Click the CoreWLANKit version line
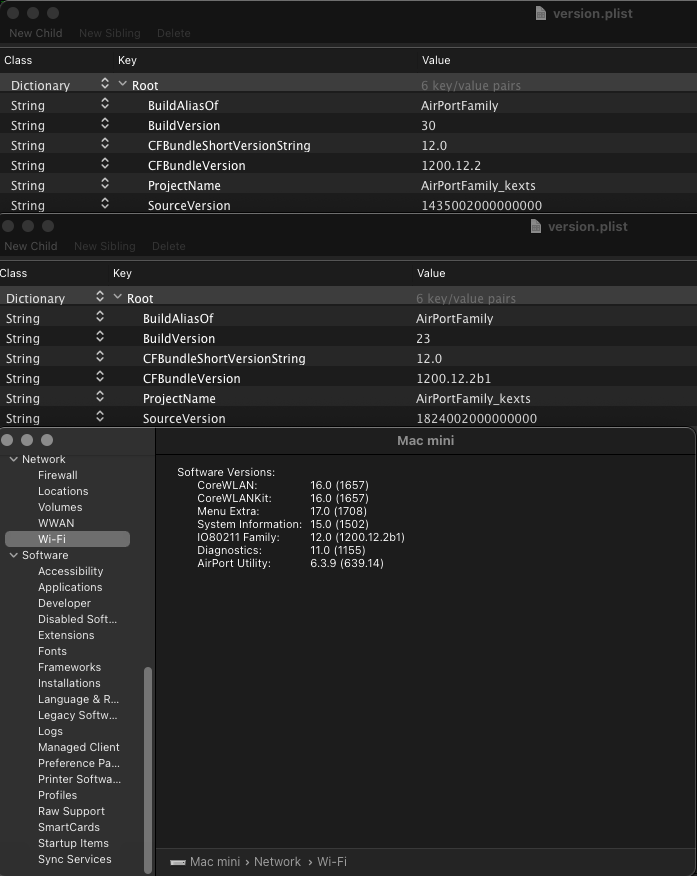 283,498
